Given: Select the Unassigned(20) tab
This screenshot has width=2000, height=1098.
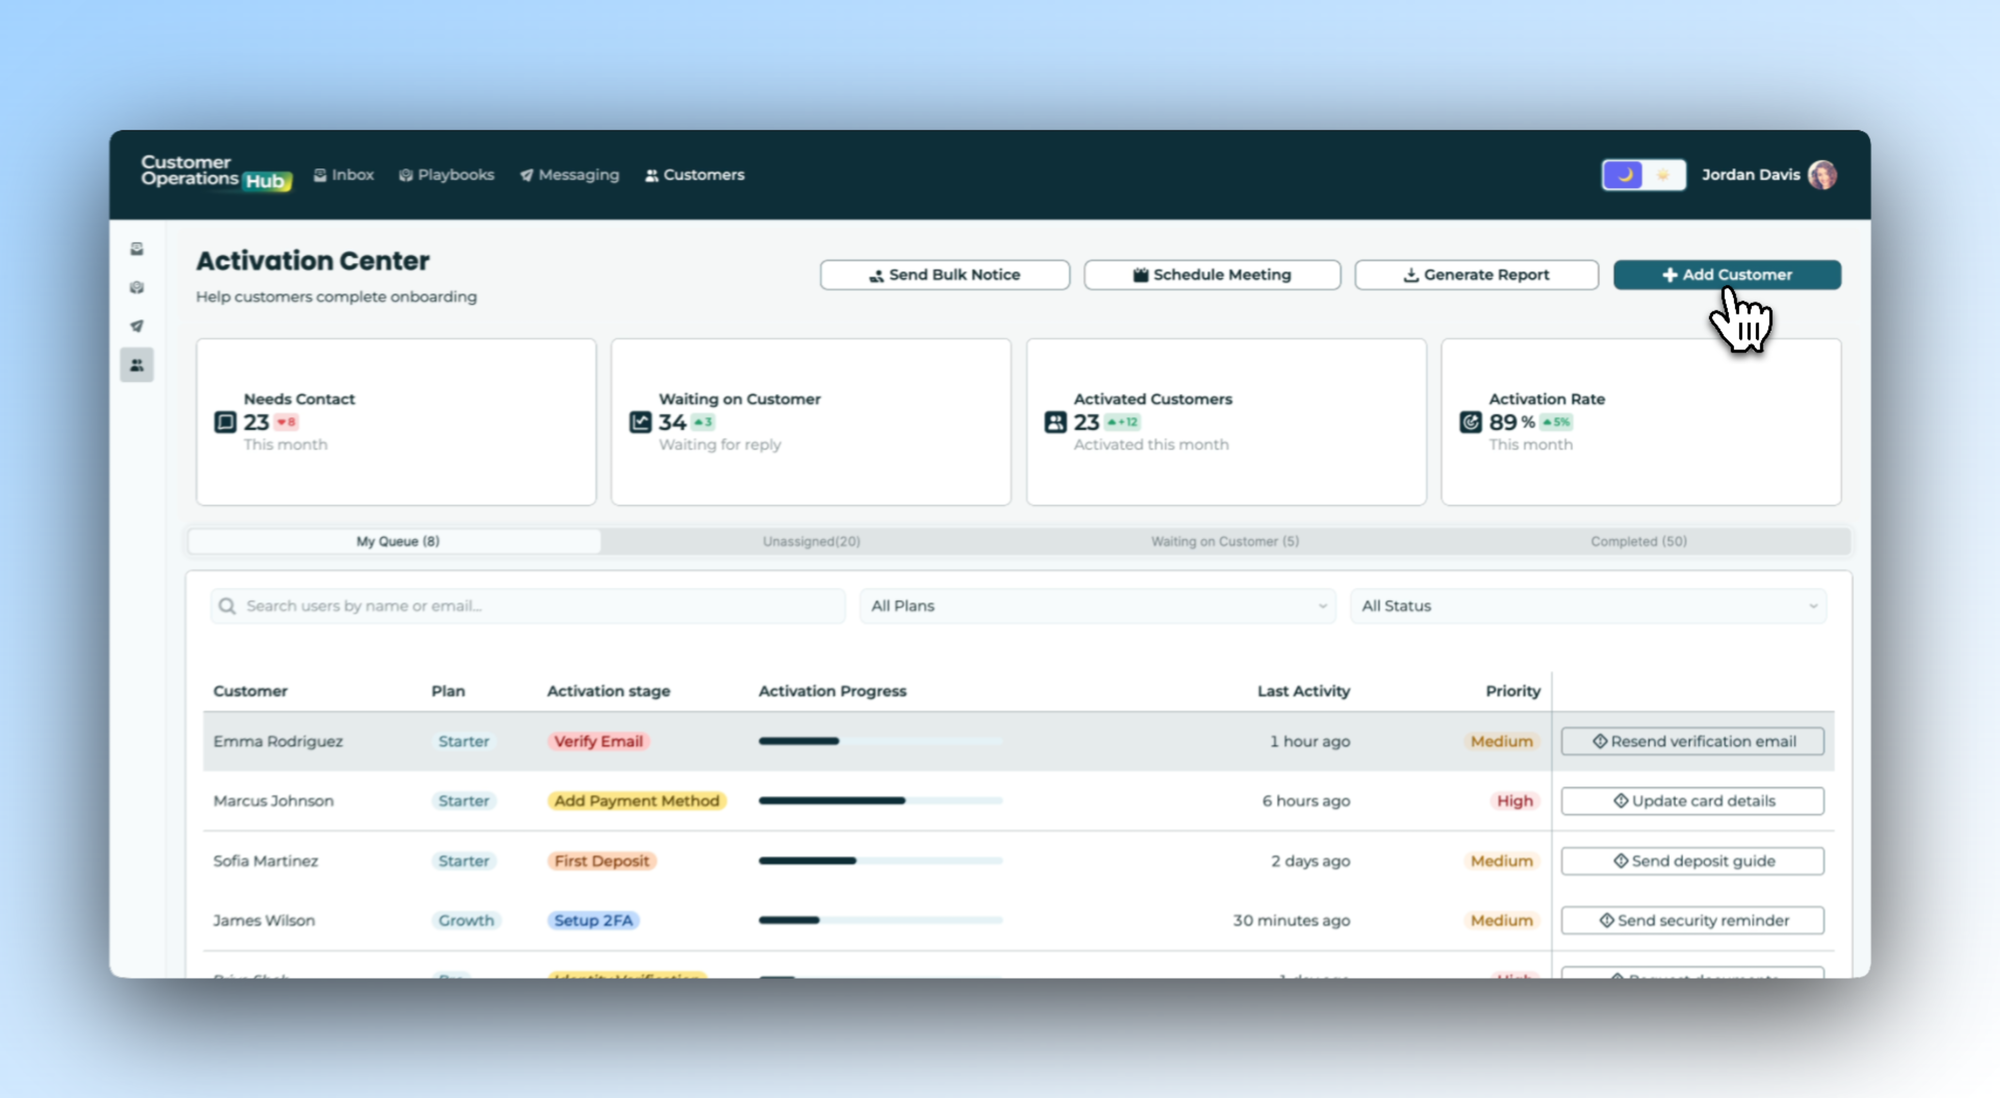Looking at the screenshot, I should tap(811, 541).
